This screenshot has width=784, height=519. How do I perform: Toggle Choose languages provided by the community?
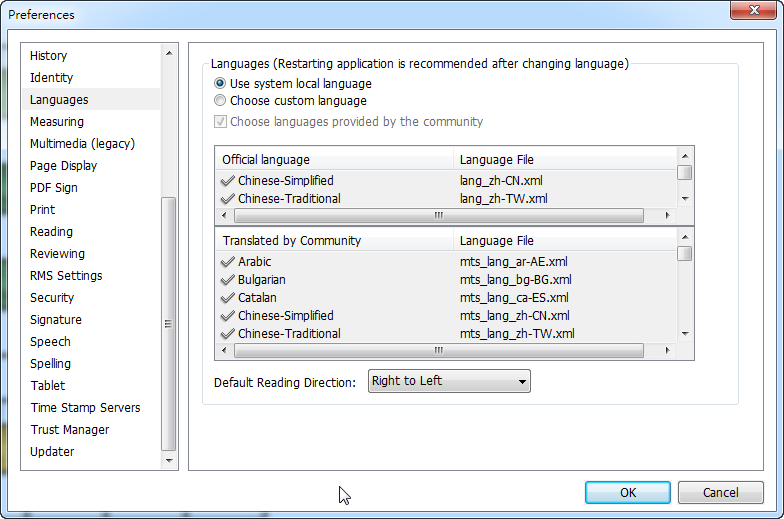tap(220, 122)
